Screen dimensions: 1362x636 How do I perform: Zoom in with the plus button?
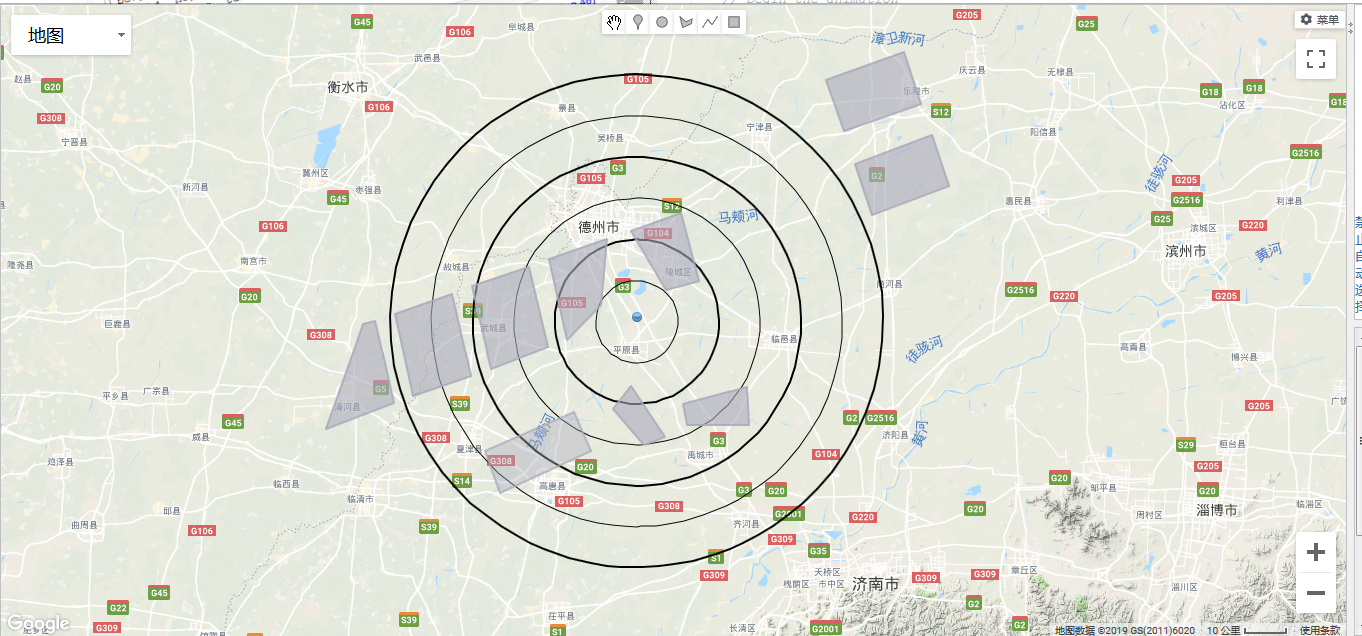[1316, 552]
